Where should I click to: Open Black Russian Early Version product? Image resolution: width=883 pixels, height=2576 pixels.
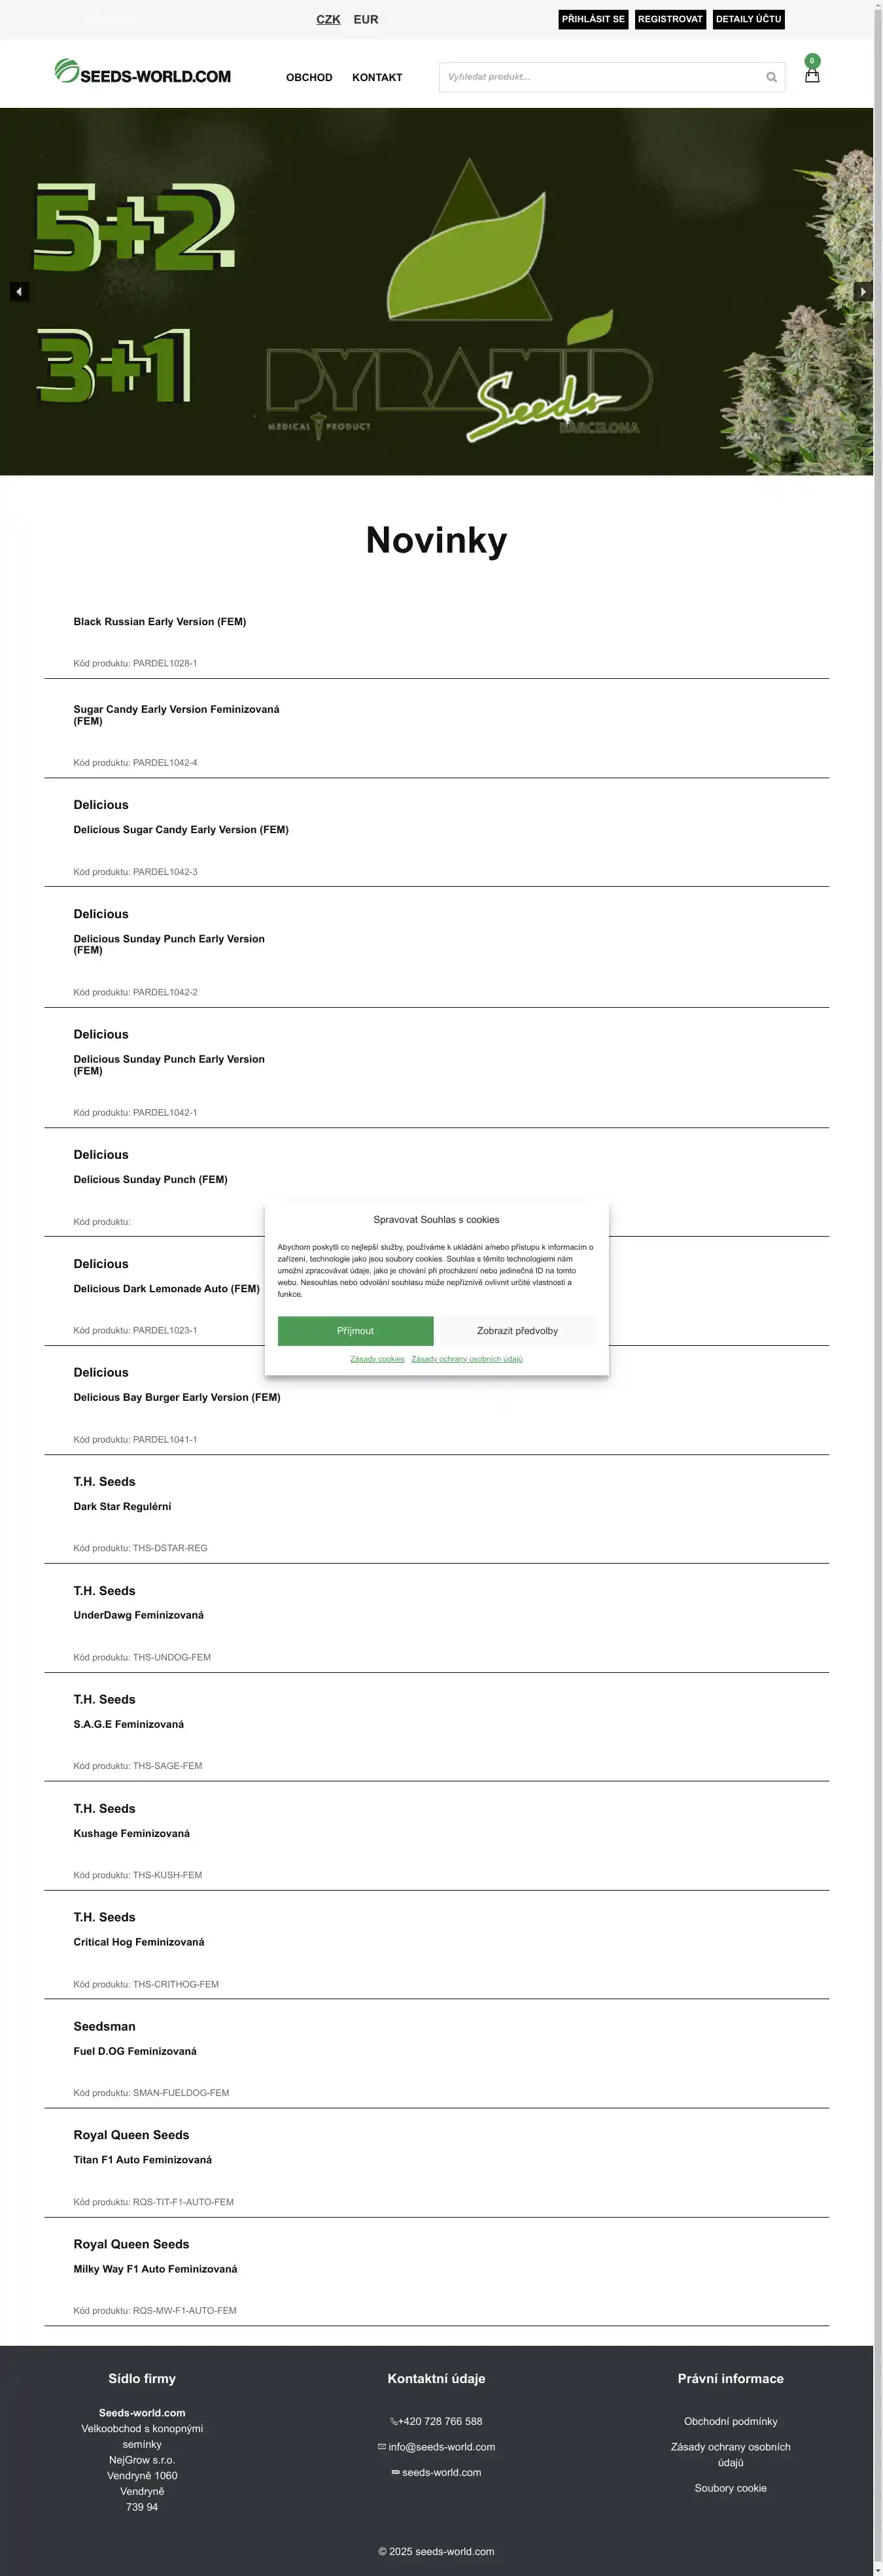160,622
